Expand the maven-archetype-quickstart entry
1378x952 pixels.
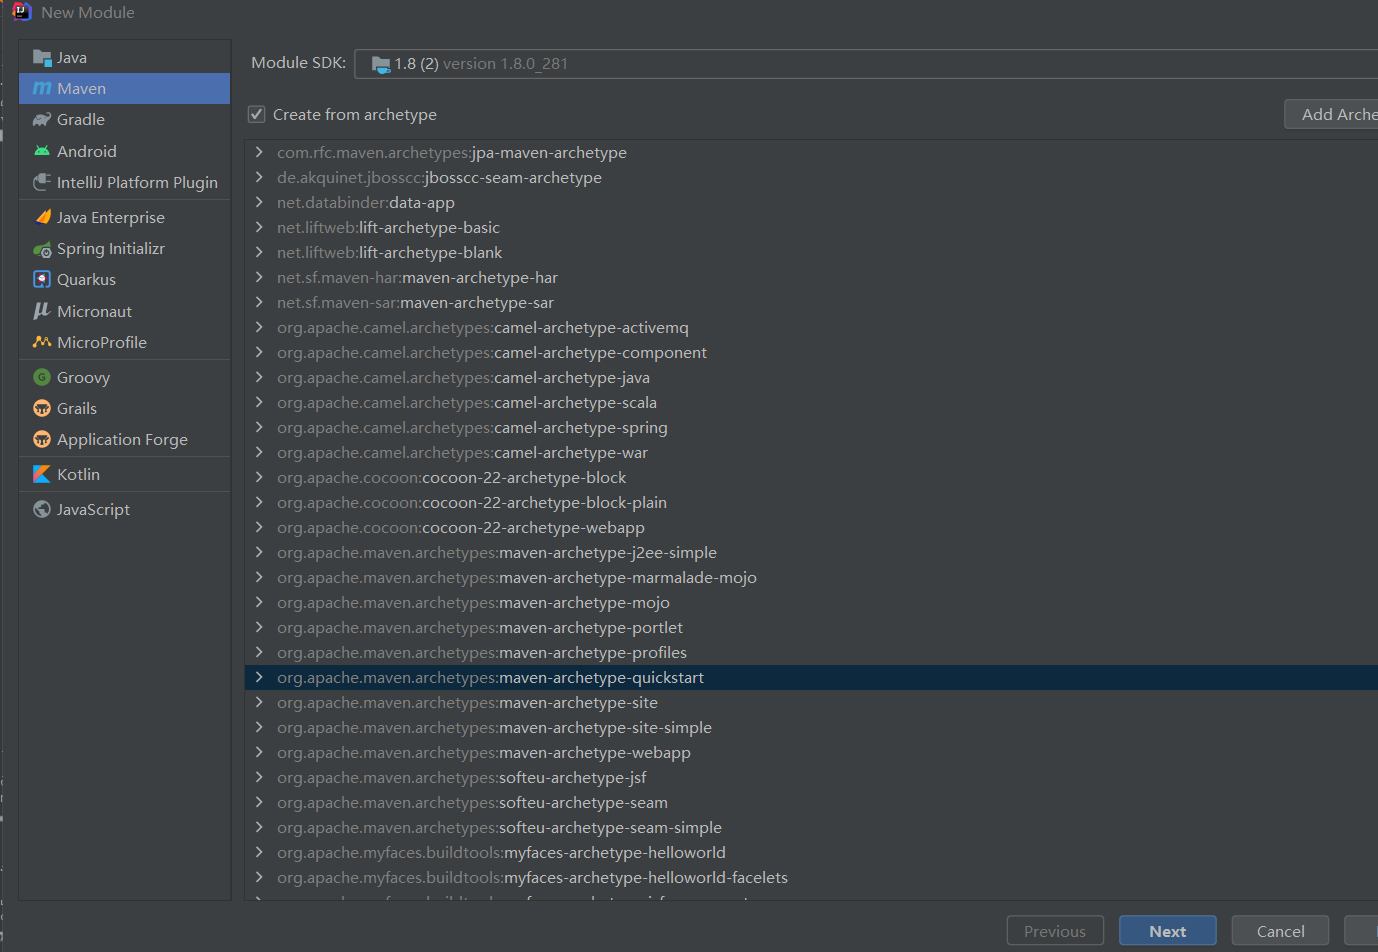[259, 677]
